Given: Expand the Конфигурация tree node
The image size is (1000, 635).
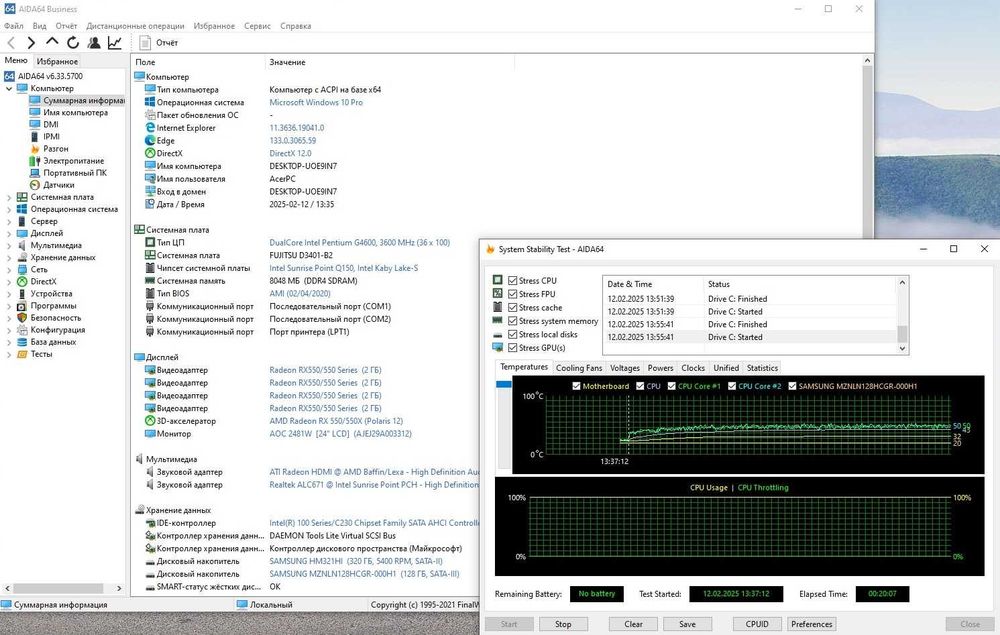Looking at the screenshot, I should (9, 330).
